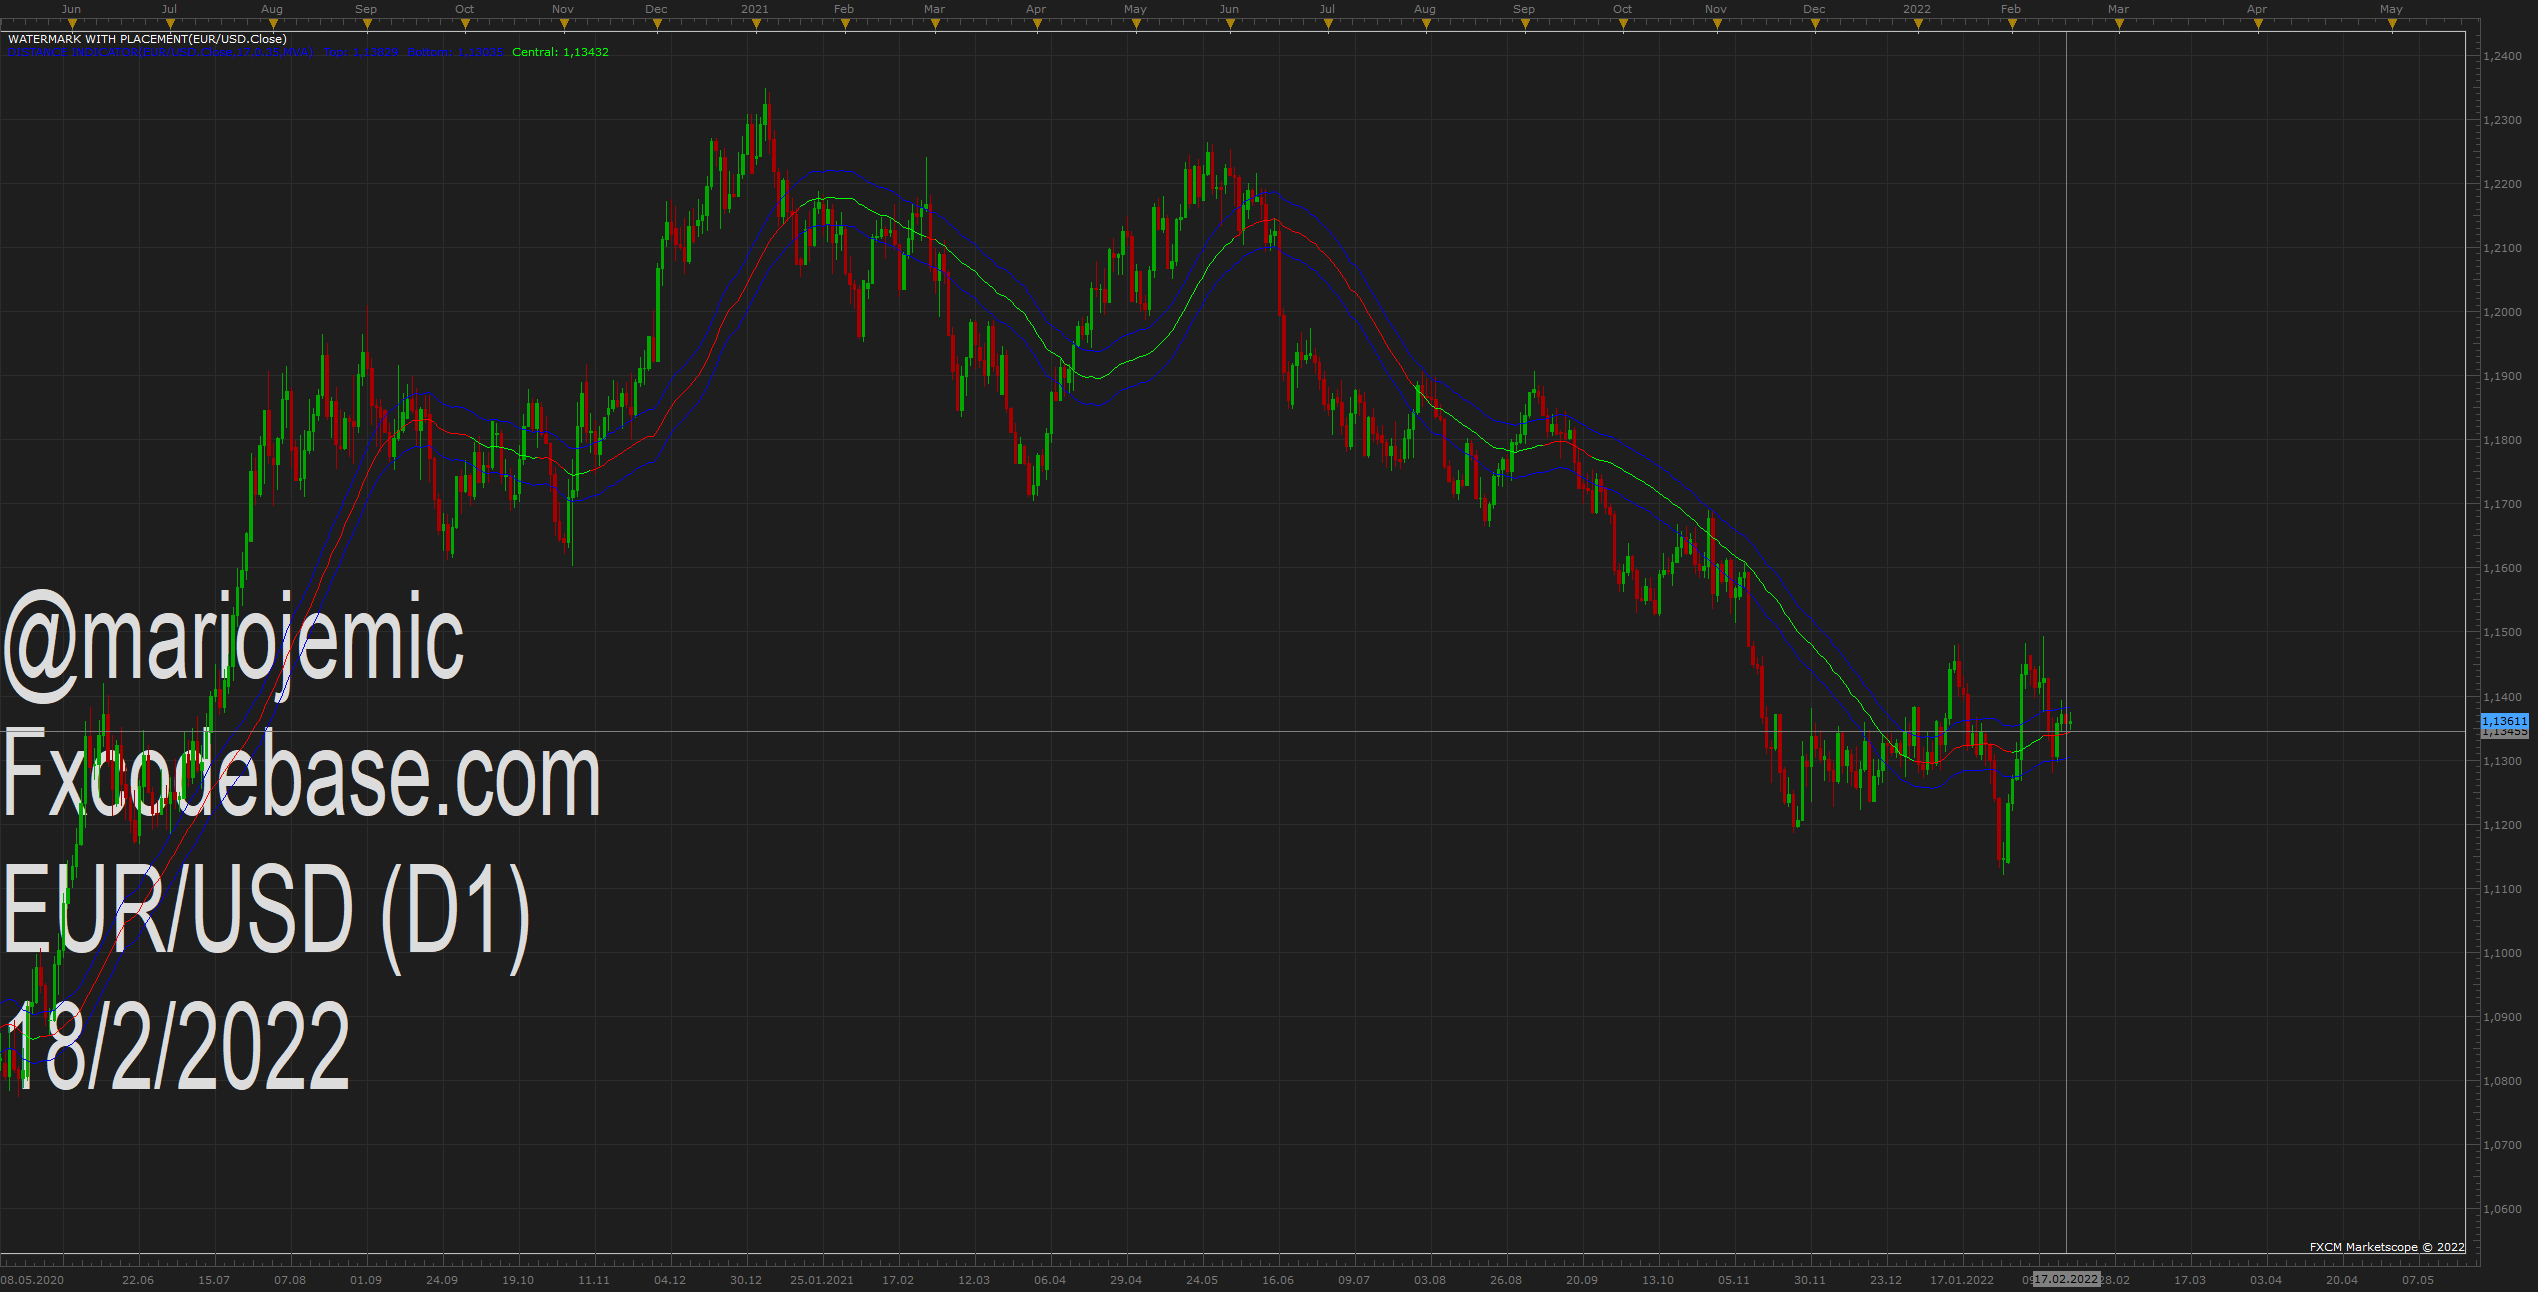The image size is (2538, 1292).
Task: Click the 03.08 date on bottom axis
Action: pyautogui.click(x=1430, y=1280)
